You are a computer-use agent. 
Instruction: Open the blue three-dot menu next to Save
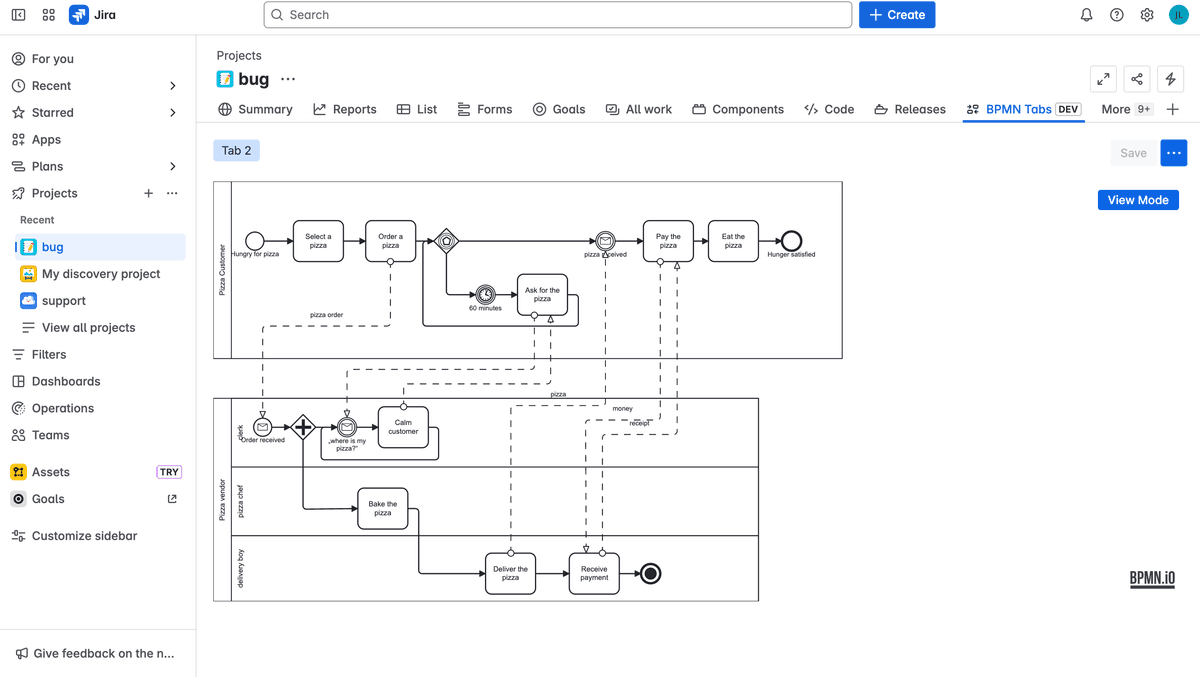coord(1174,153)
